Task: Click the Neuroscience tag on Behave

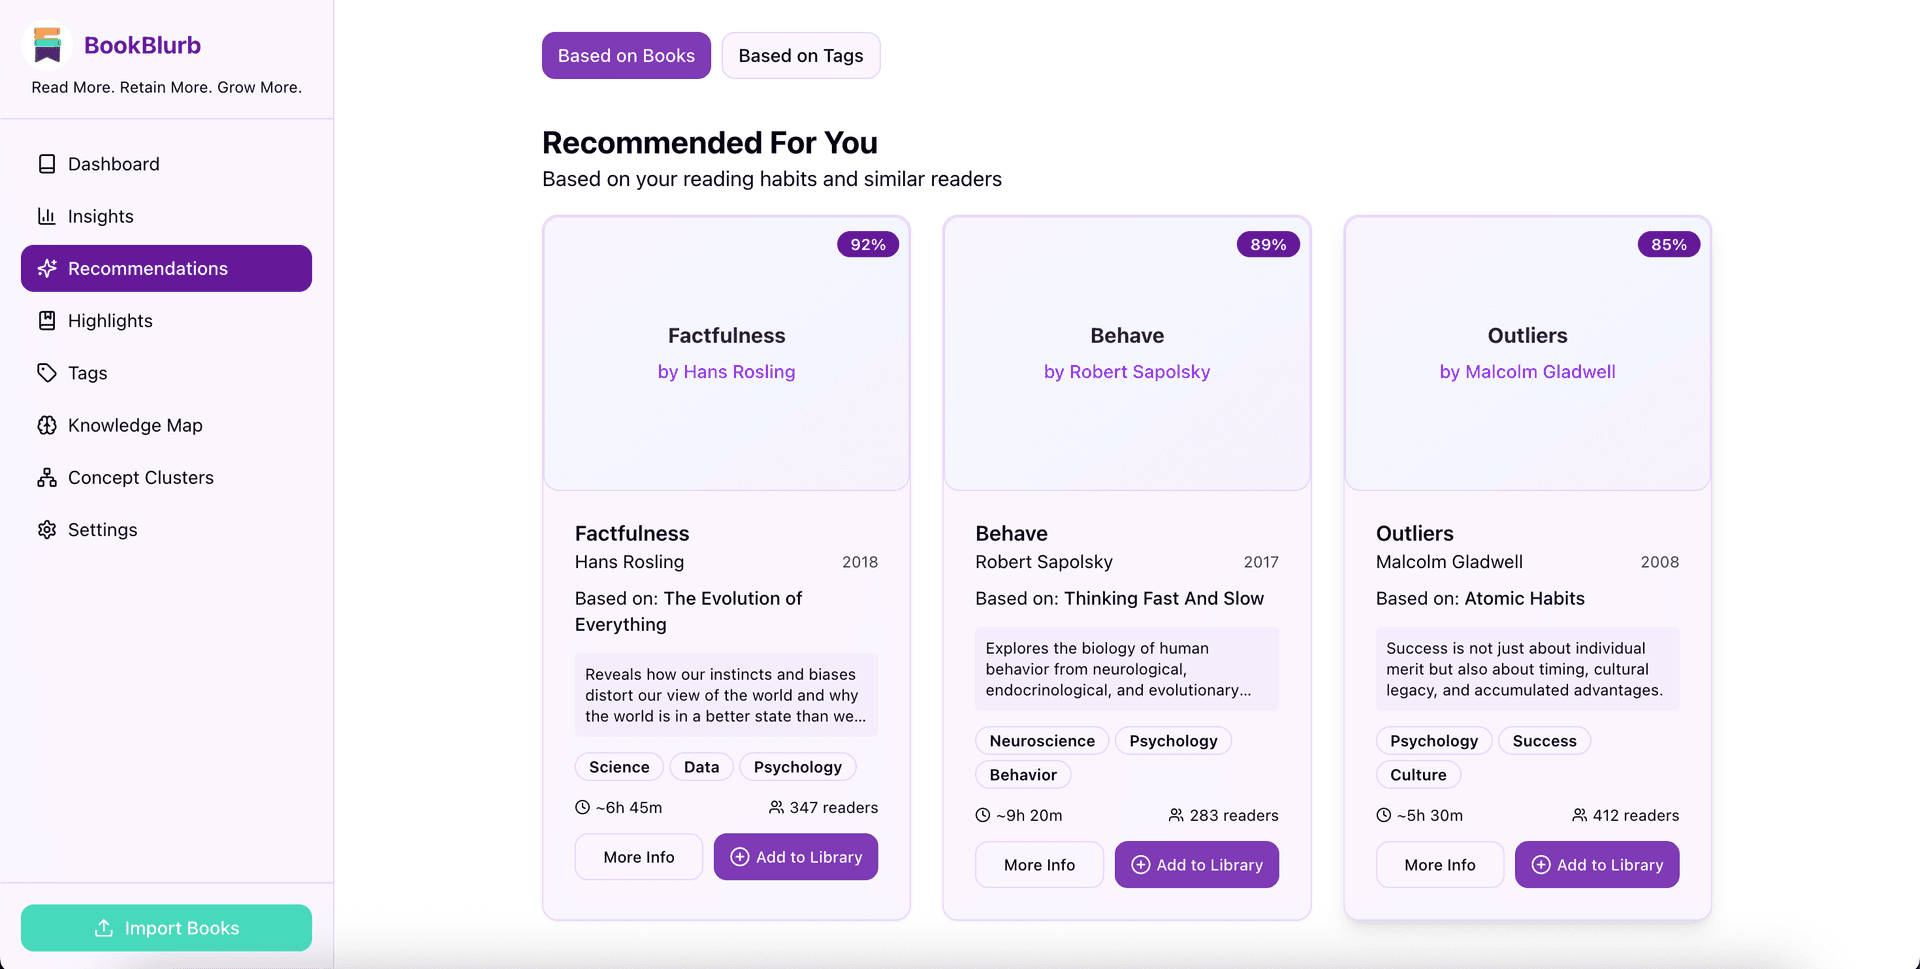Action: (x=1041, y=741)
